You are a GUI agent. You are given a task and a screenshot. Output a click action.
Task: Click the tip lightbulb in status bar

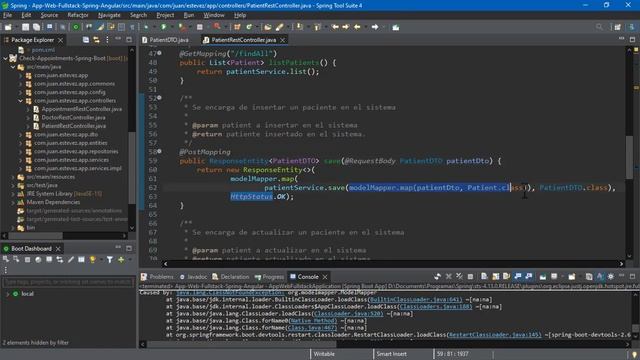click(634, 354)
